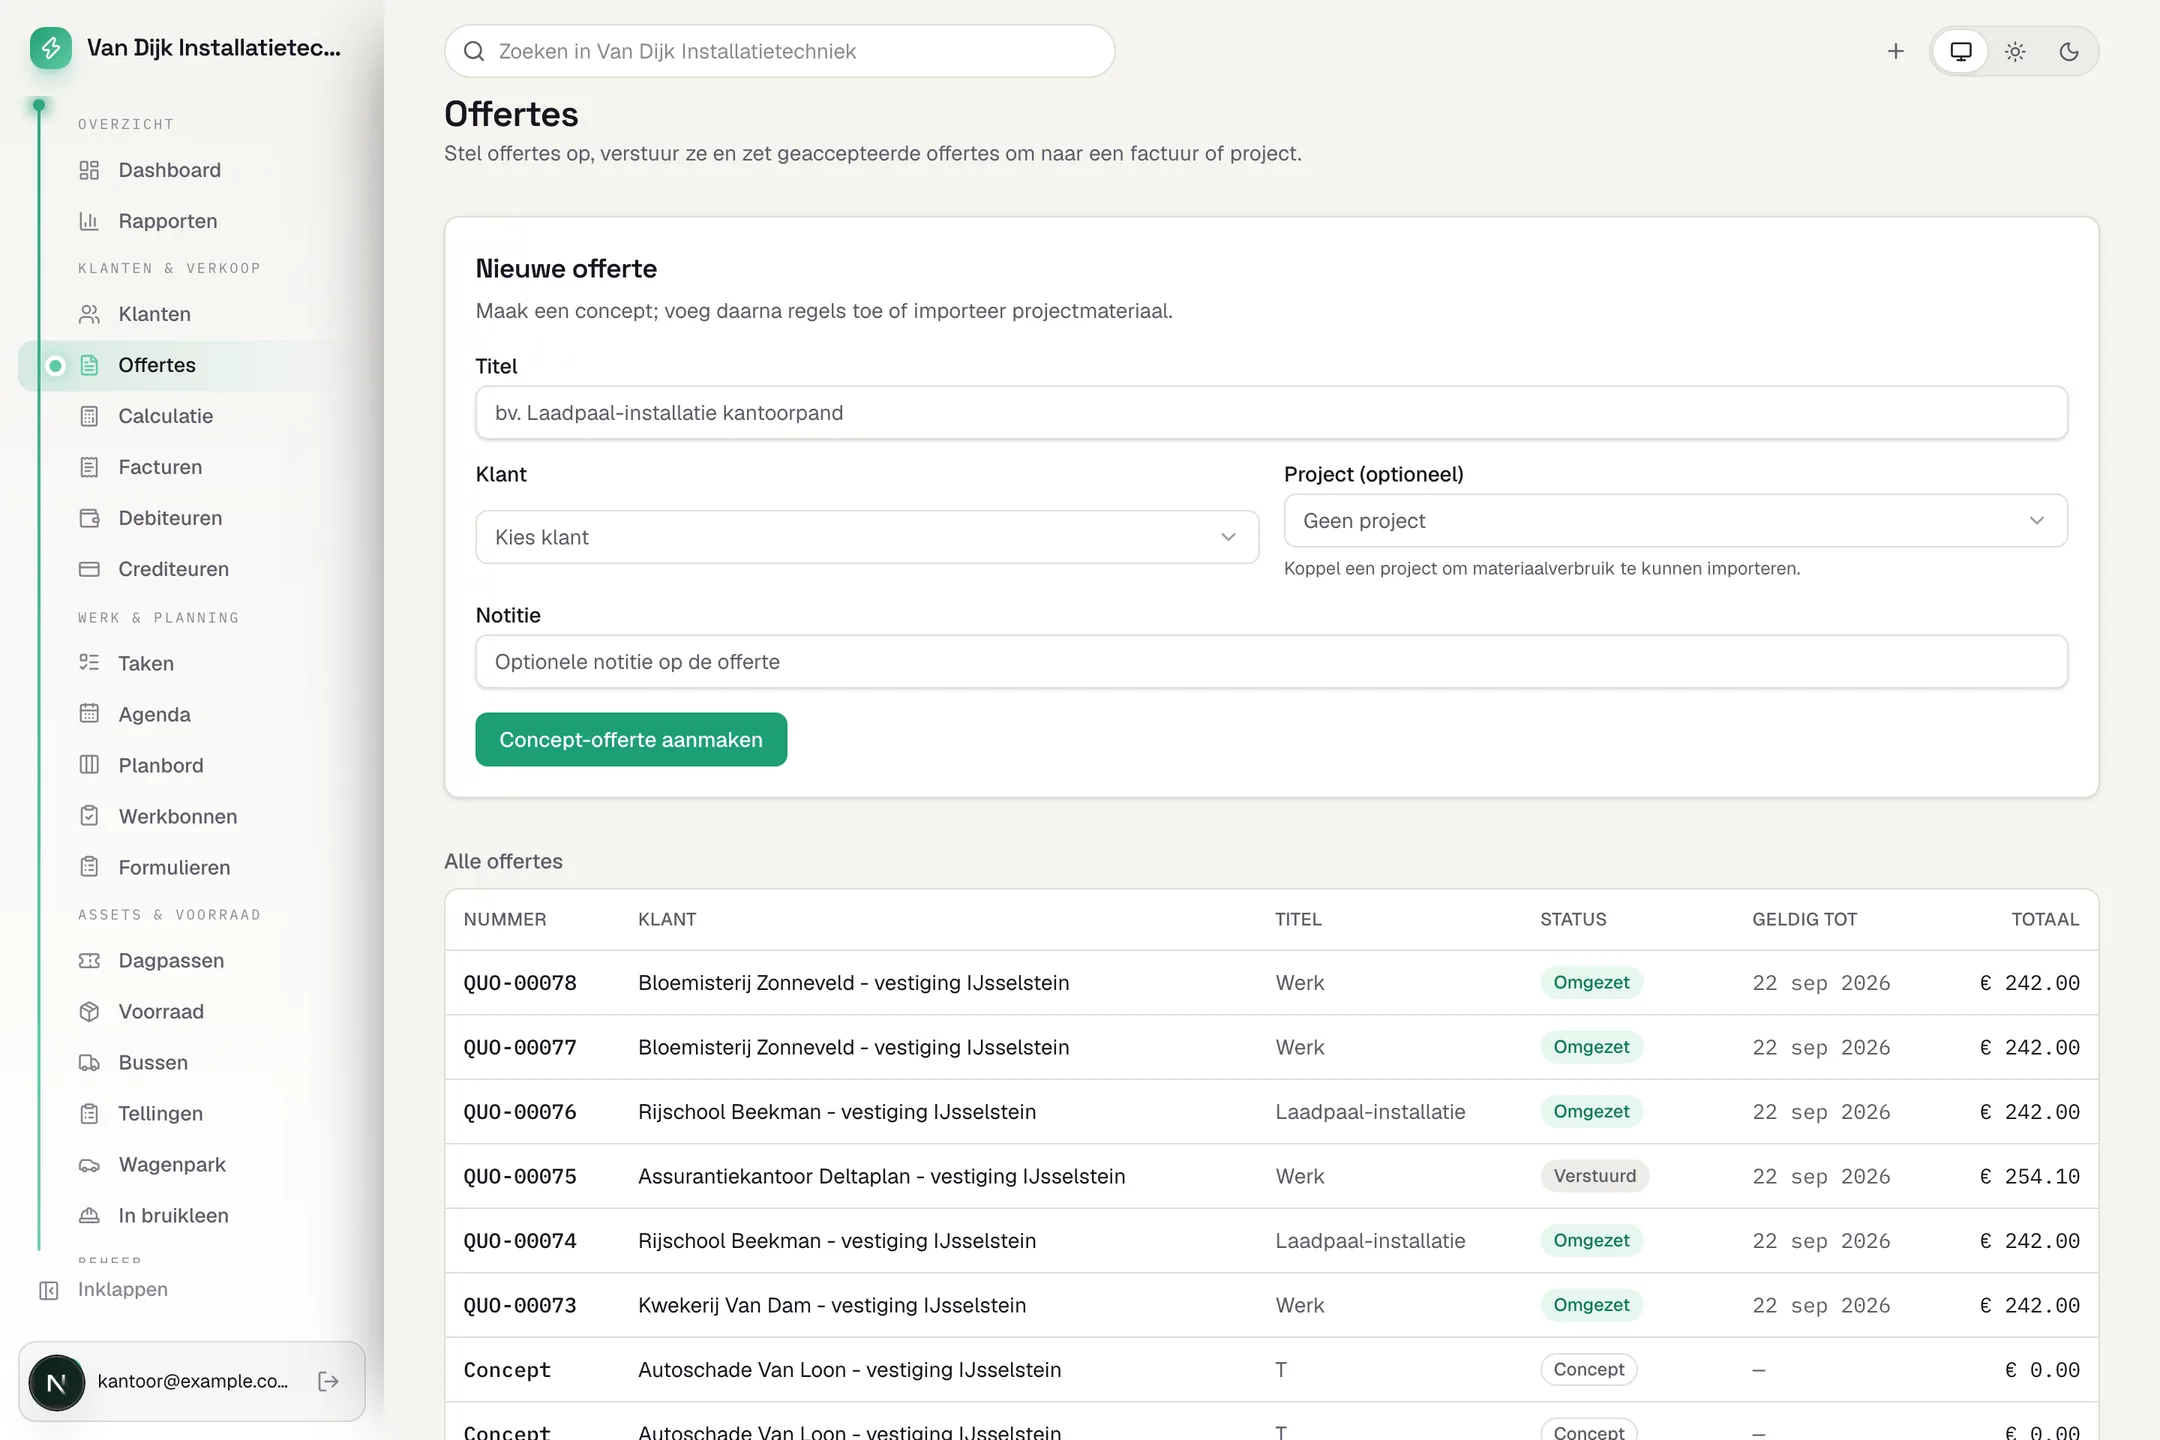
Task: Click the Titel input field
Action: pyautogui.click(x=1271, y=412)
